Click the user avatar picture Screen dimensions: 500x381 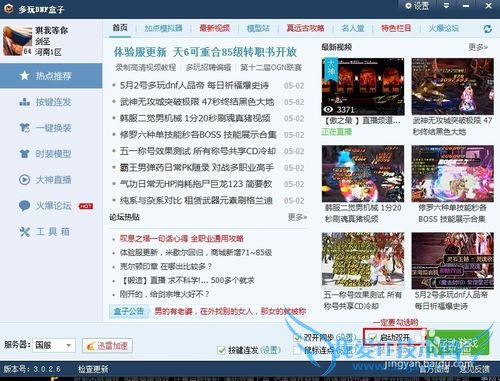pyautogui.click(x=18, y=41)
